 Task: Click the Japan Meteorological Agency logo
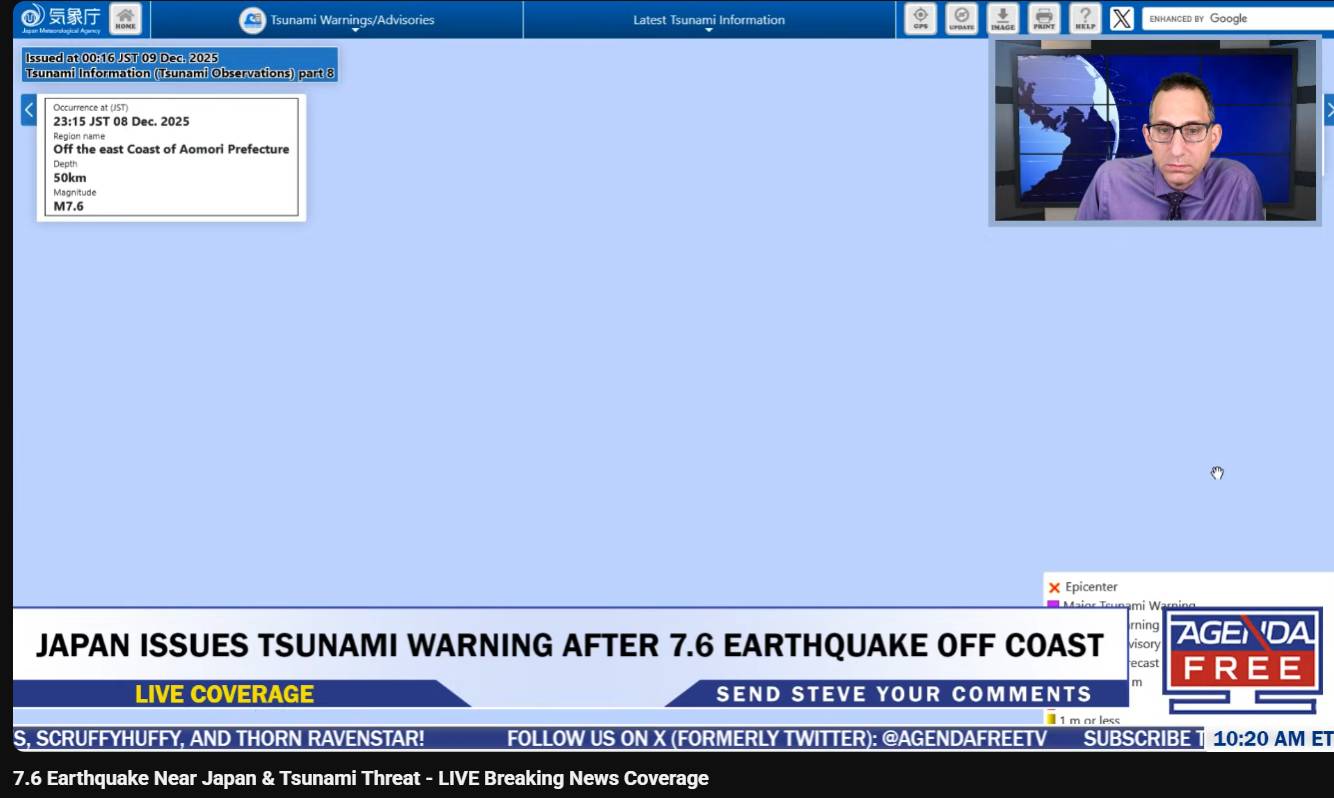coord(61,18)
